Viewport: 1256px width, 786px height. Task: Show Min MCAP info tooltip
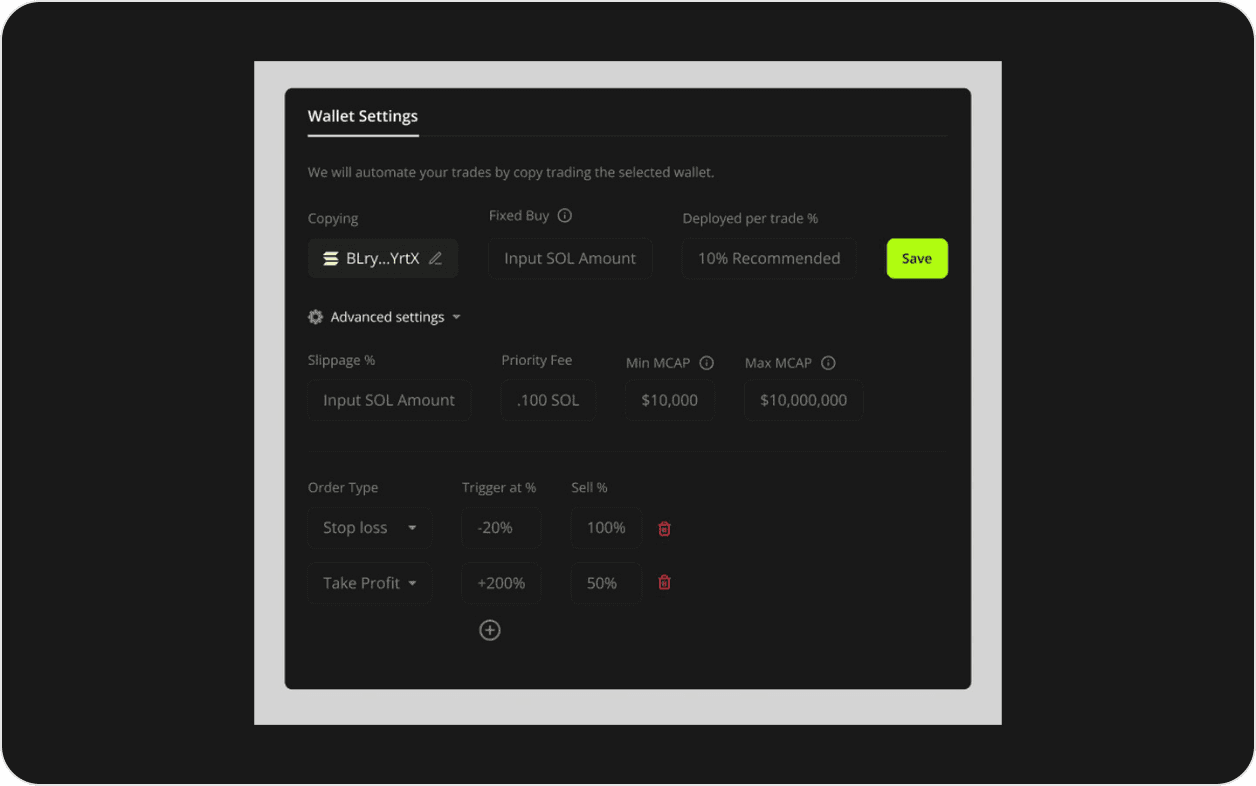(706, 363)
